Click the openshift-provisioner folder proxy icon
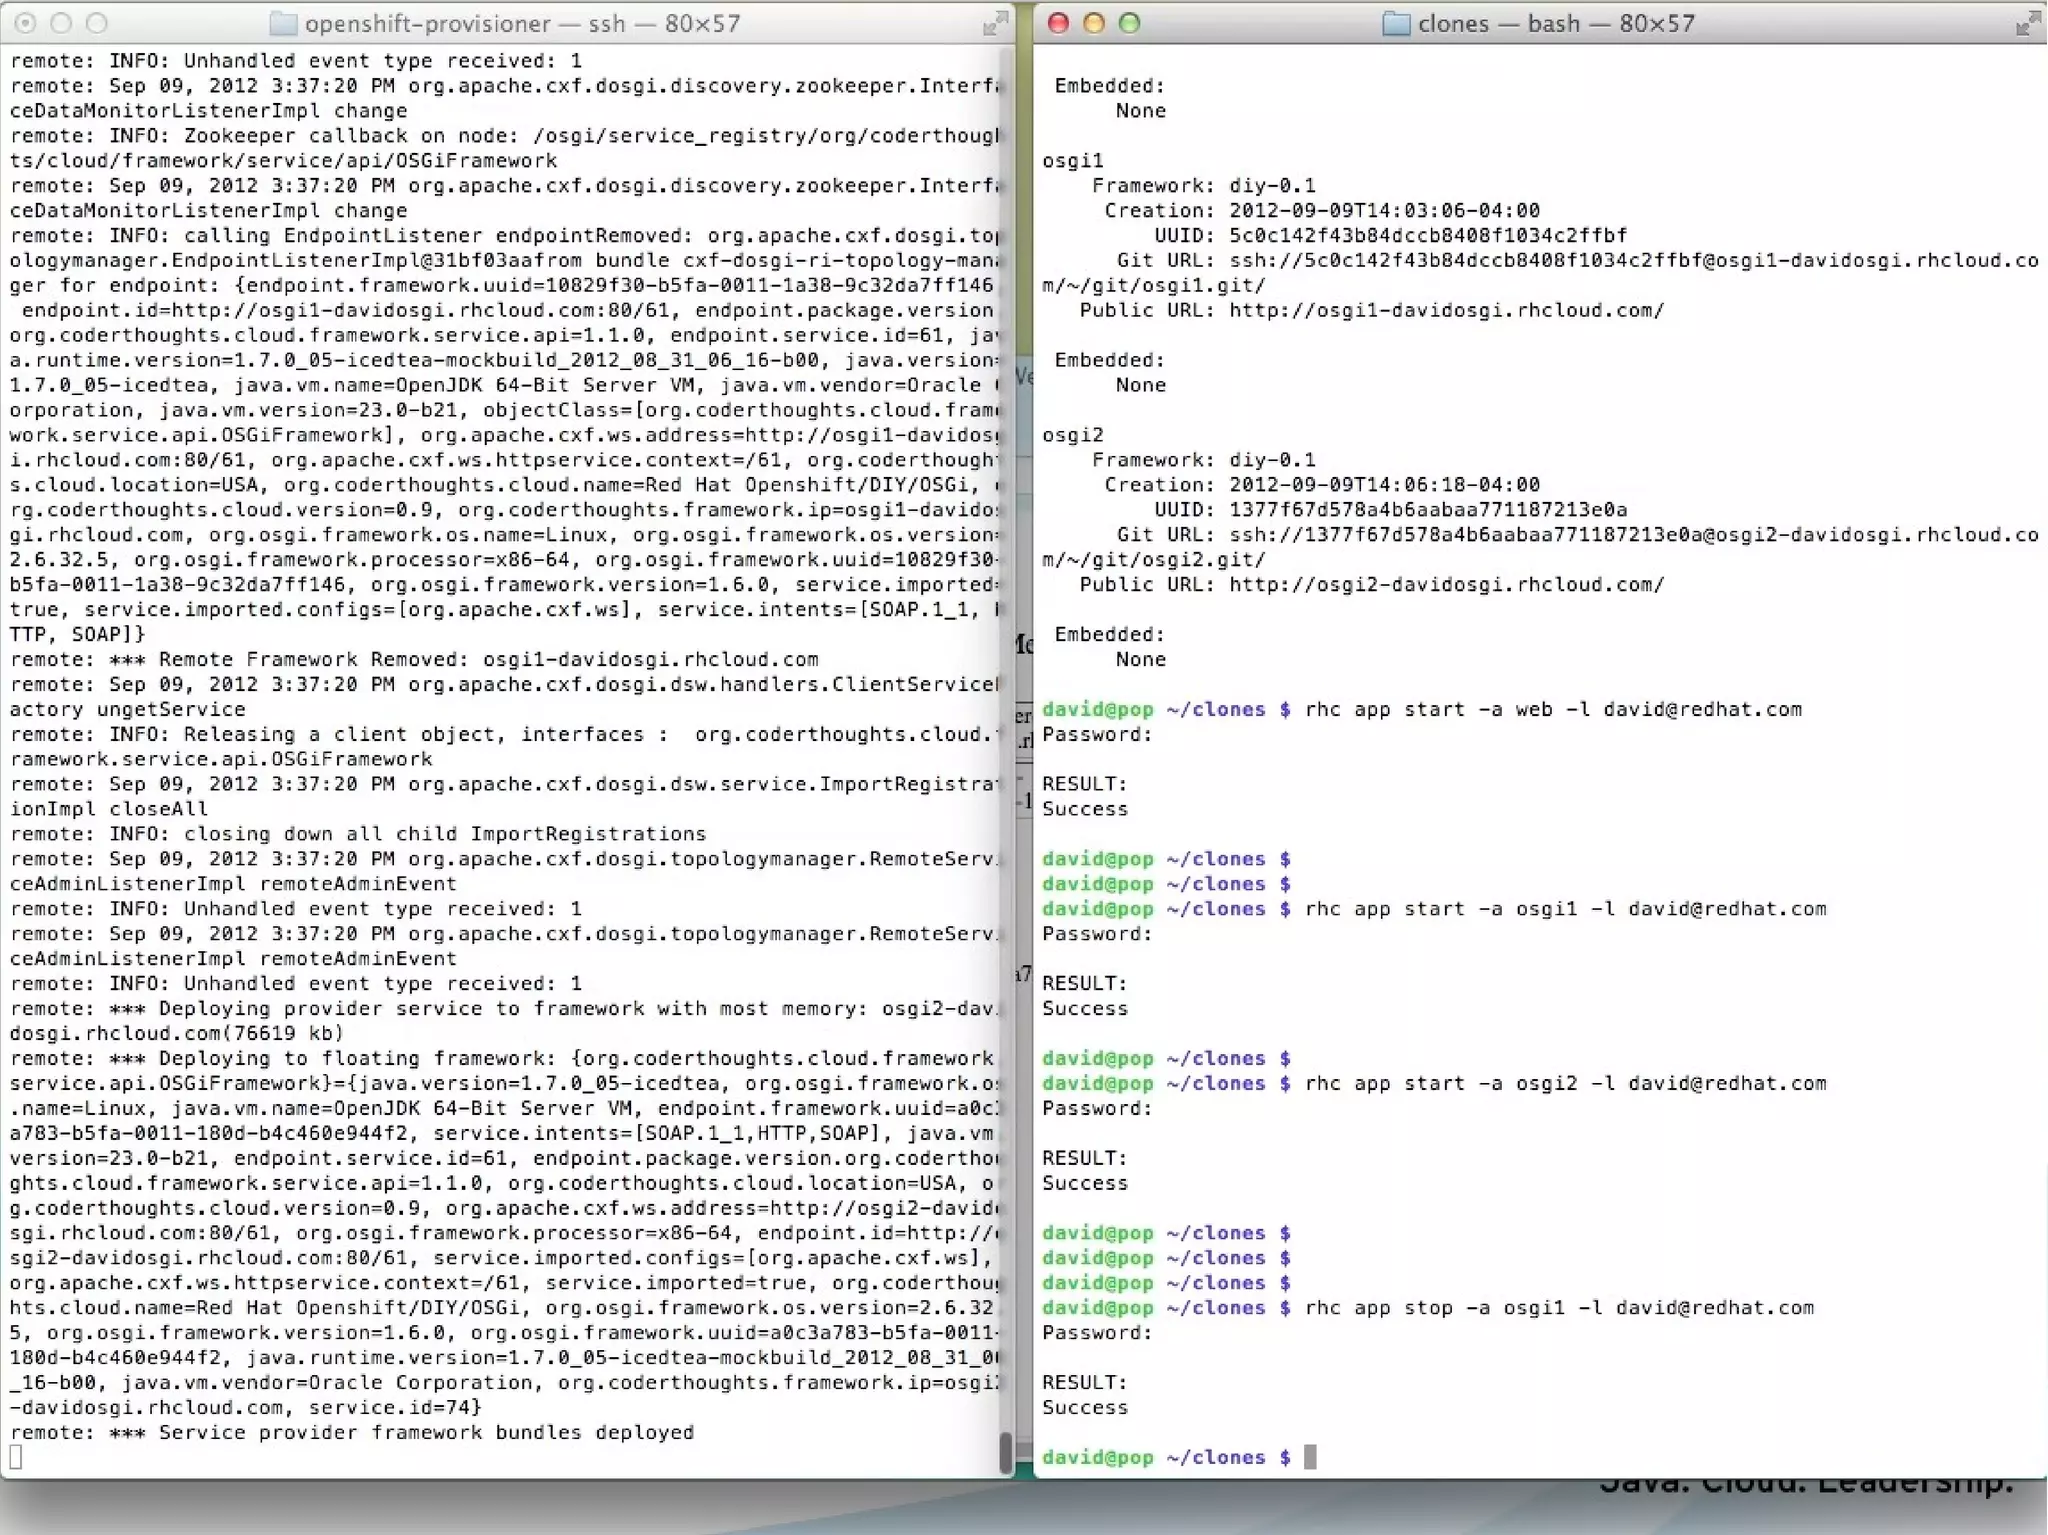2048x1535 pixels. pyautogui.click(x=283, y=23)
